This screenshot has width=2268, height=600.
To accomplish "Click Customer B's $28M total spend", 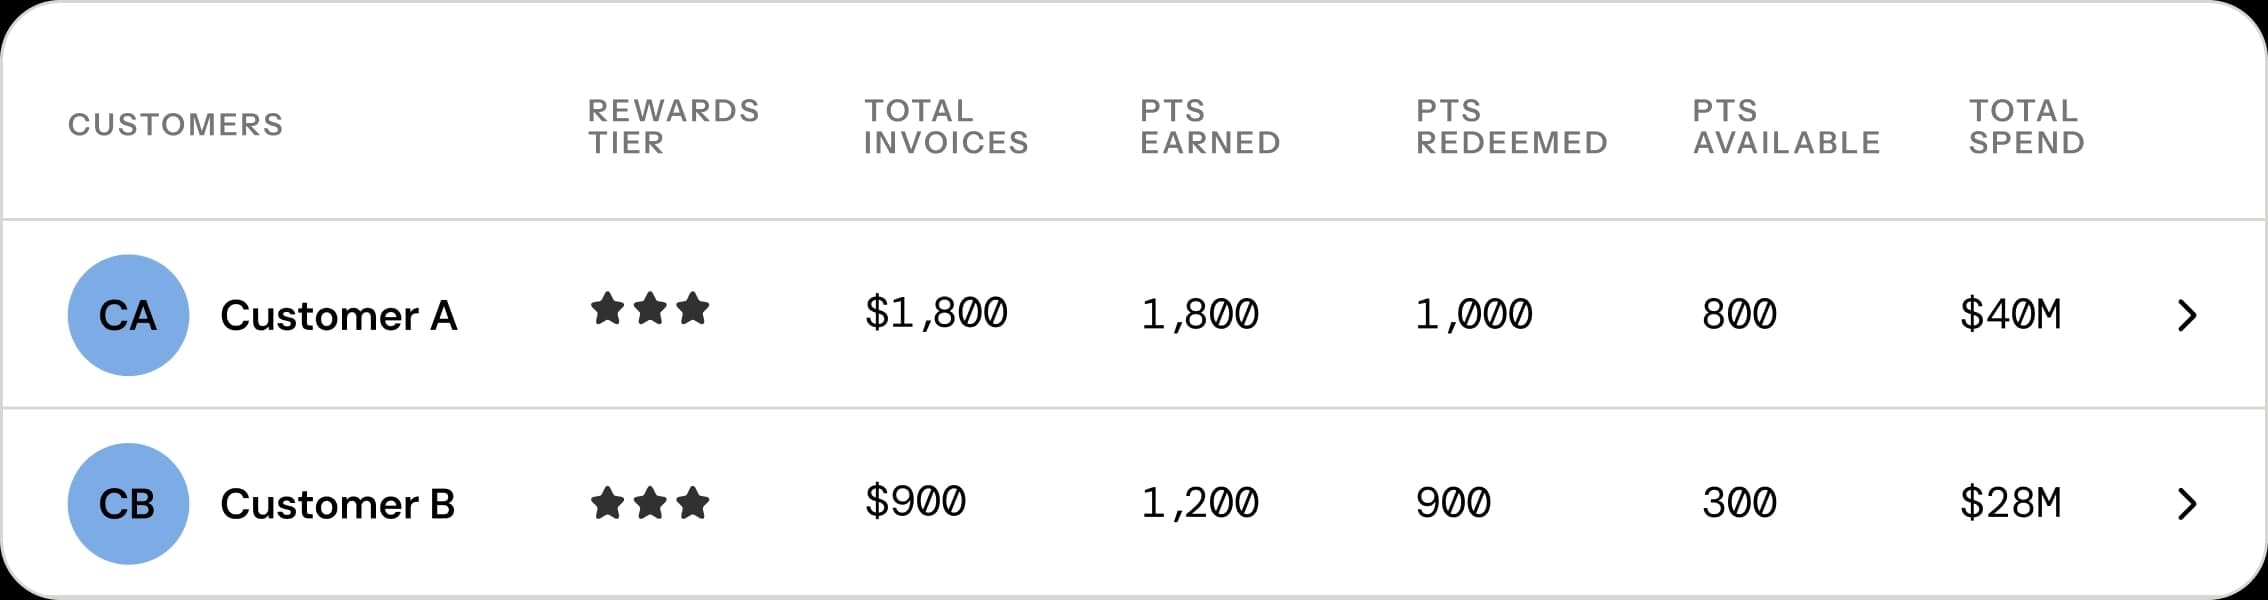I will pos(2010,502).
